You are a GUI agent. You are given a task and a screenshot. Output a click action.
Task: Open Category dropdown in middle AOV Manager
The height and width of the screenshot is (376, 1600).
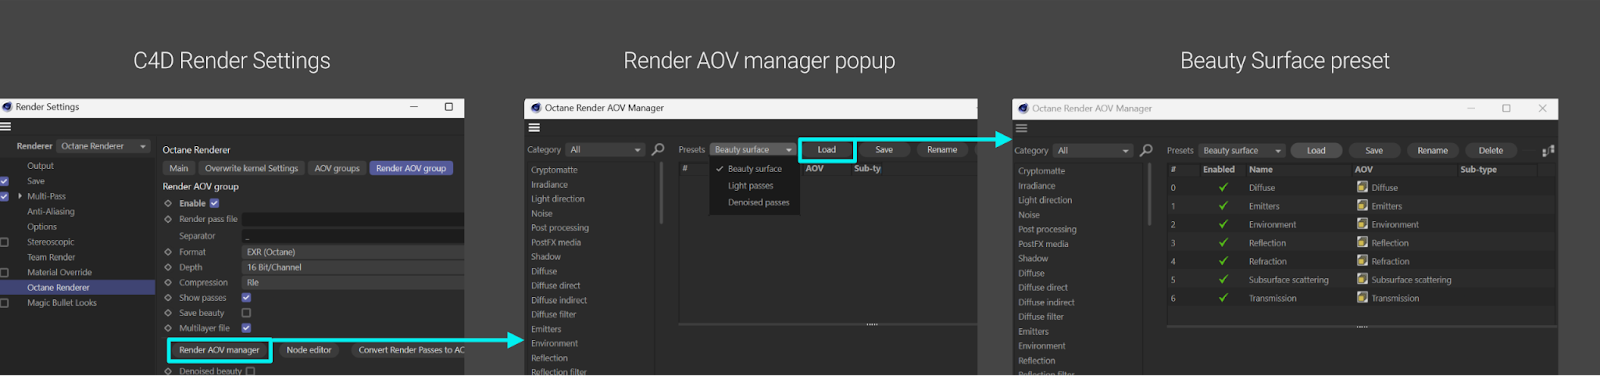coord(605,150)
